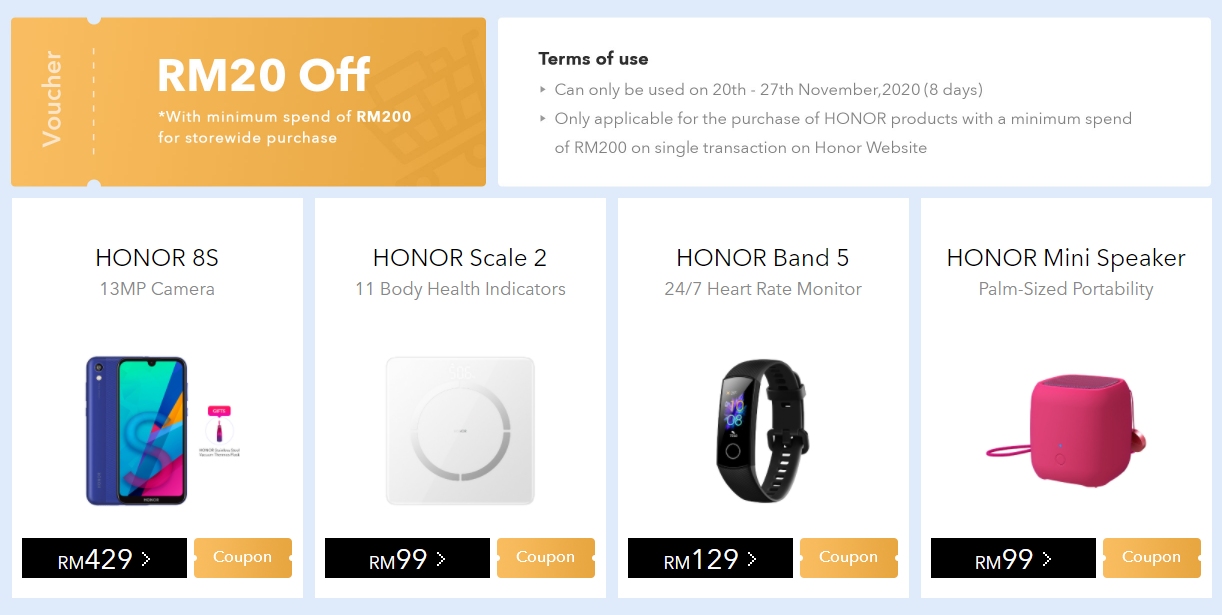Get the Coupon for HONOR Scale 2
Viewport: 1222px width, 615px height.
tap(545, 558)
